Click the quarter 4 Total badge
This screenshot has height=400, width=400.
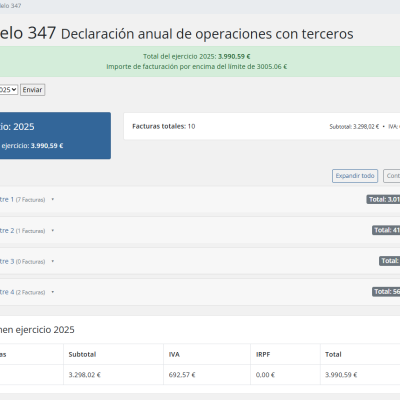[x=386, y=292]
